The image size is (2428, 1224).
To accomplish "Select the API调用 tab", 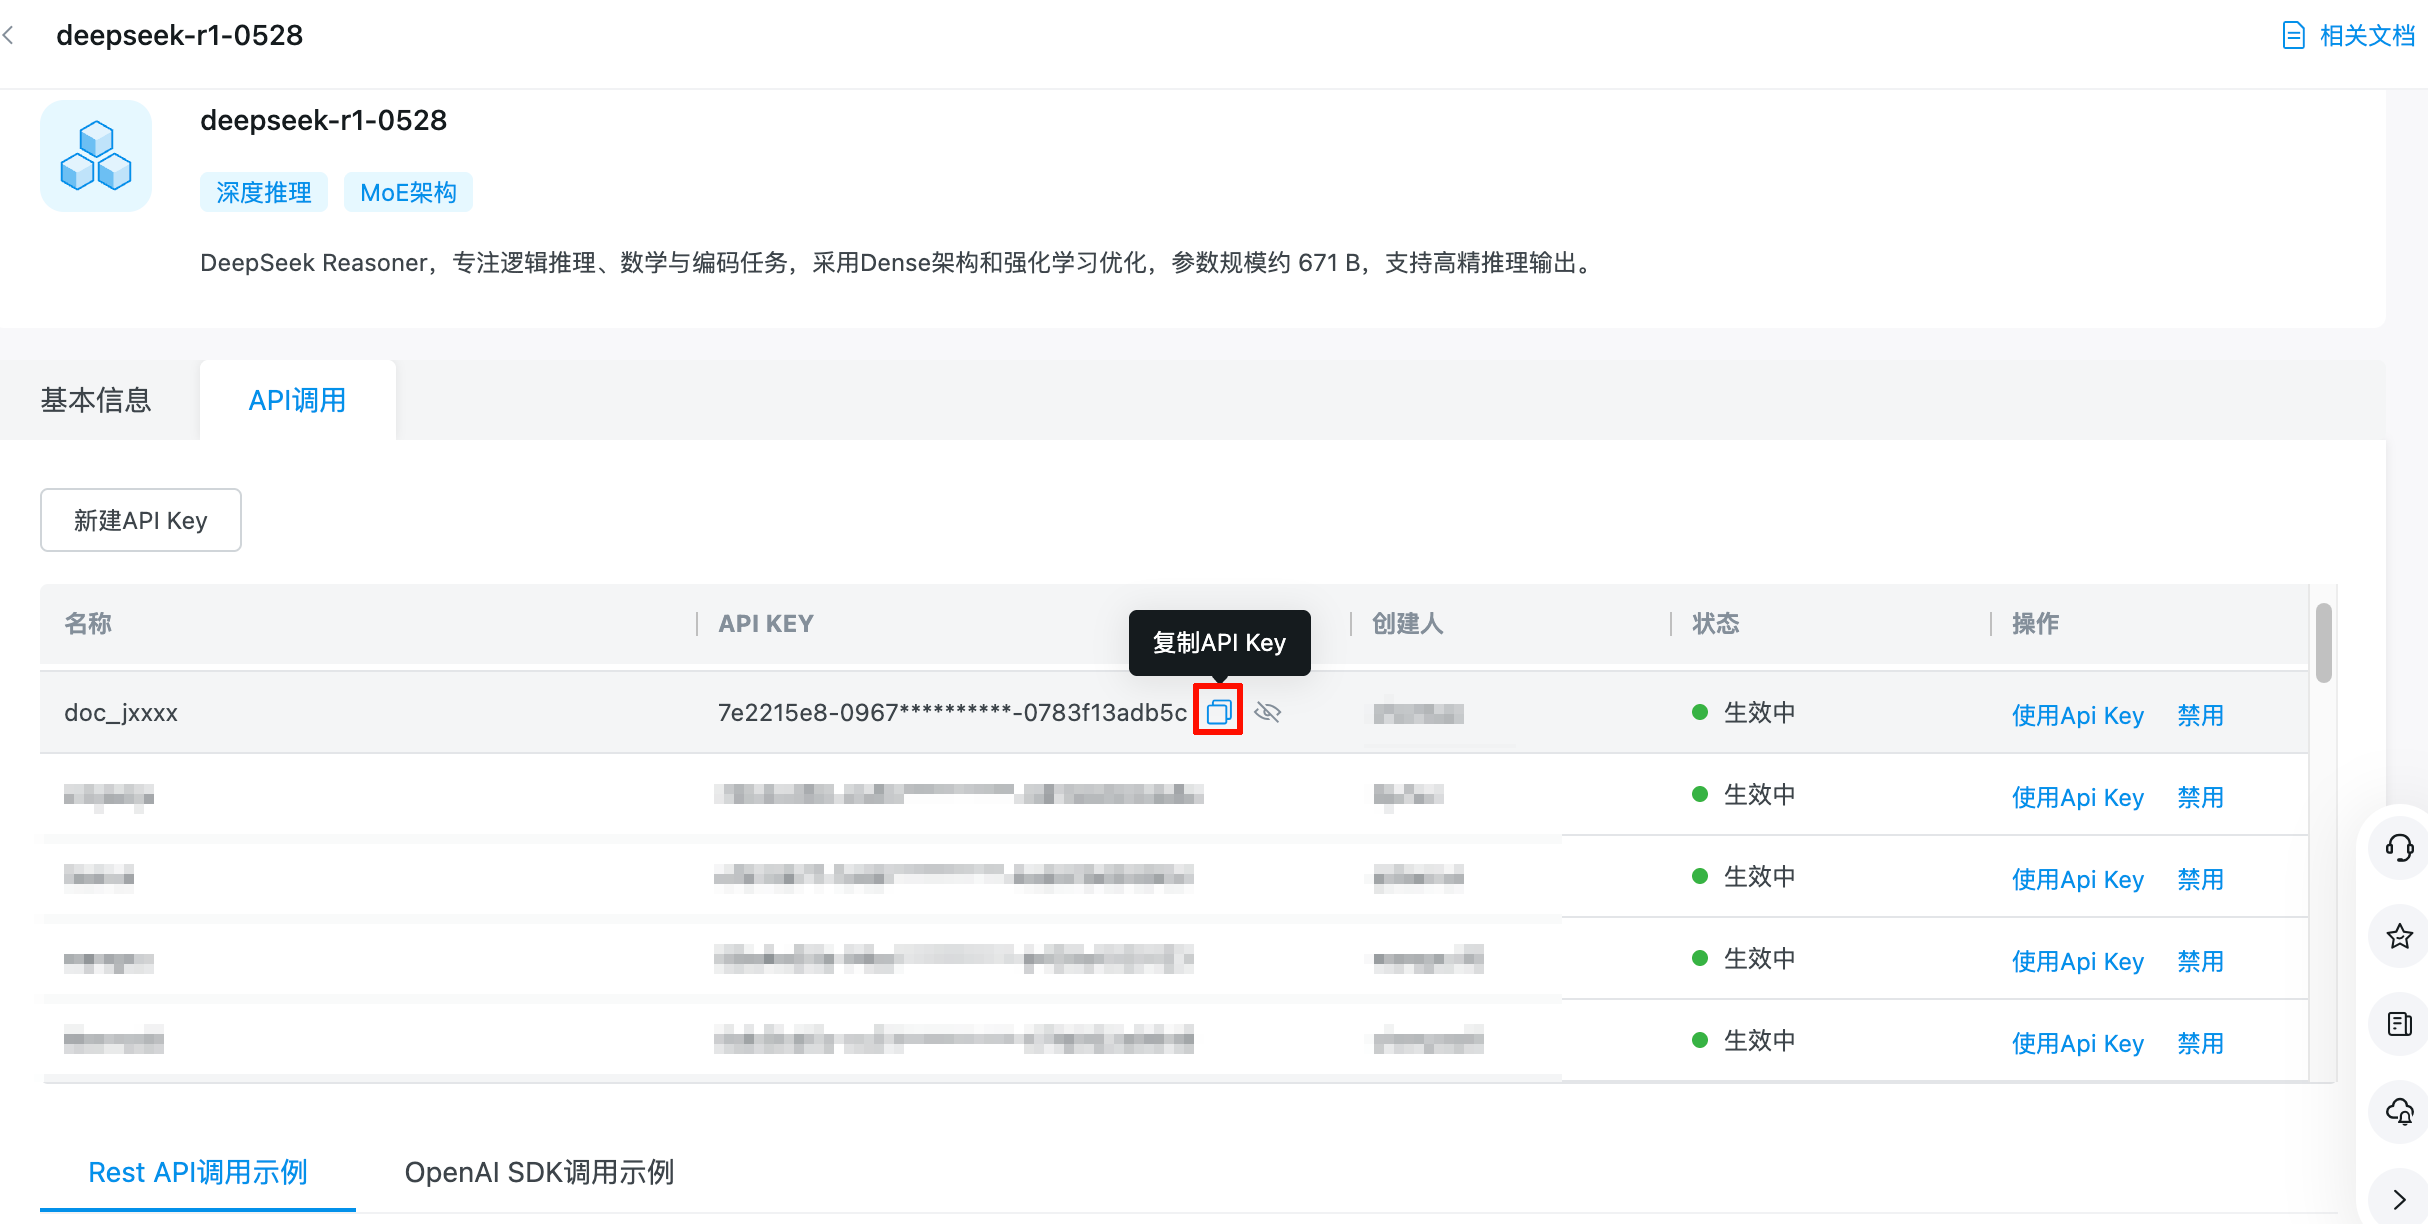I will tap(297, 400).
